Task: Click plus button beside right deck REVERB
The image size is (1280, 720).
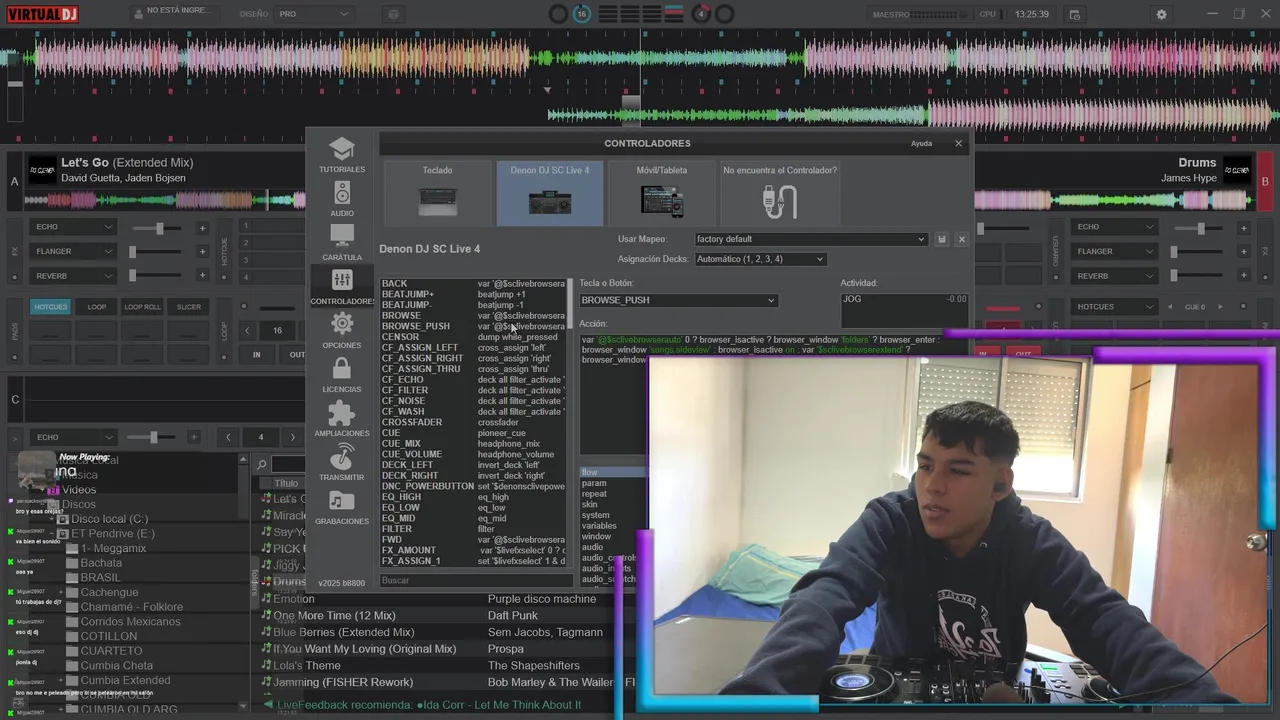Action: coord(1243,276)
